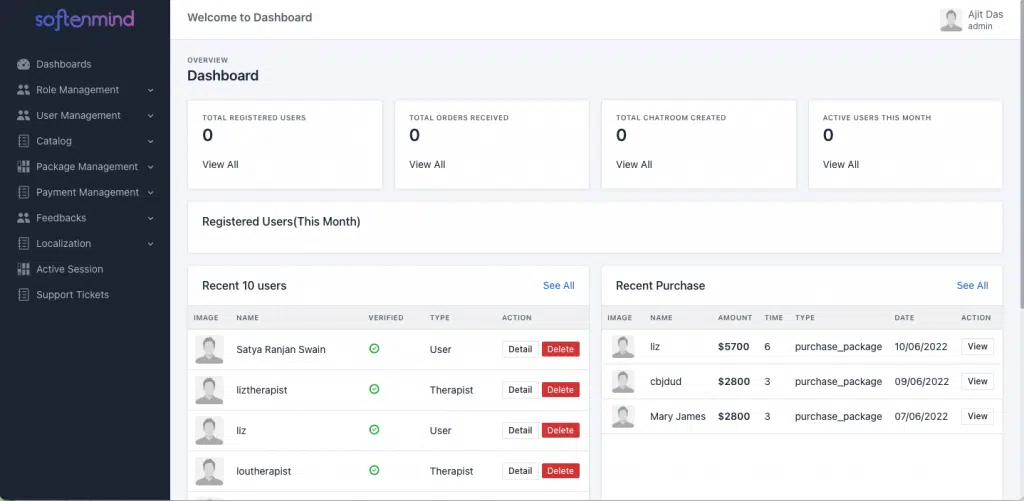
Task: Click the Active Session grid icon
Action: pos(24,269)
